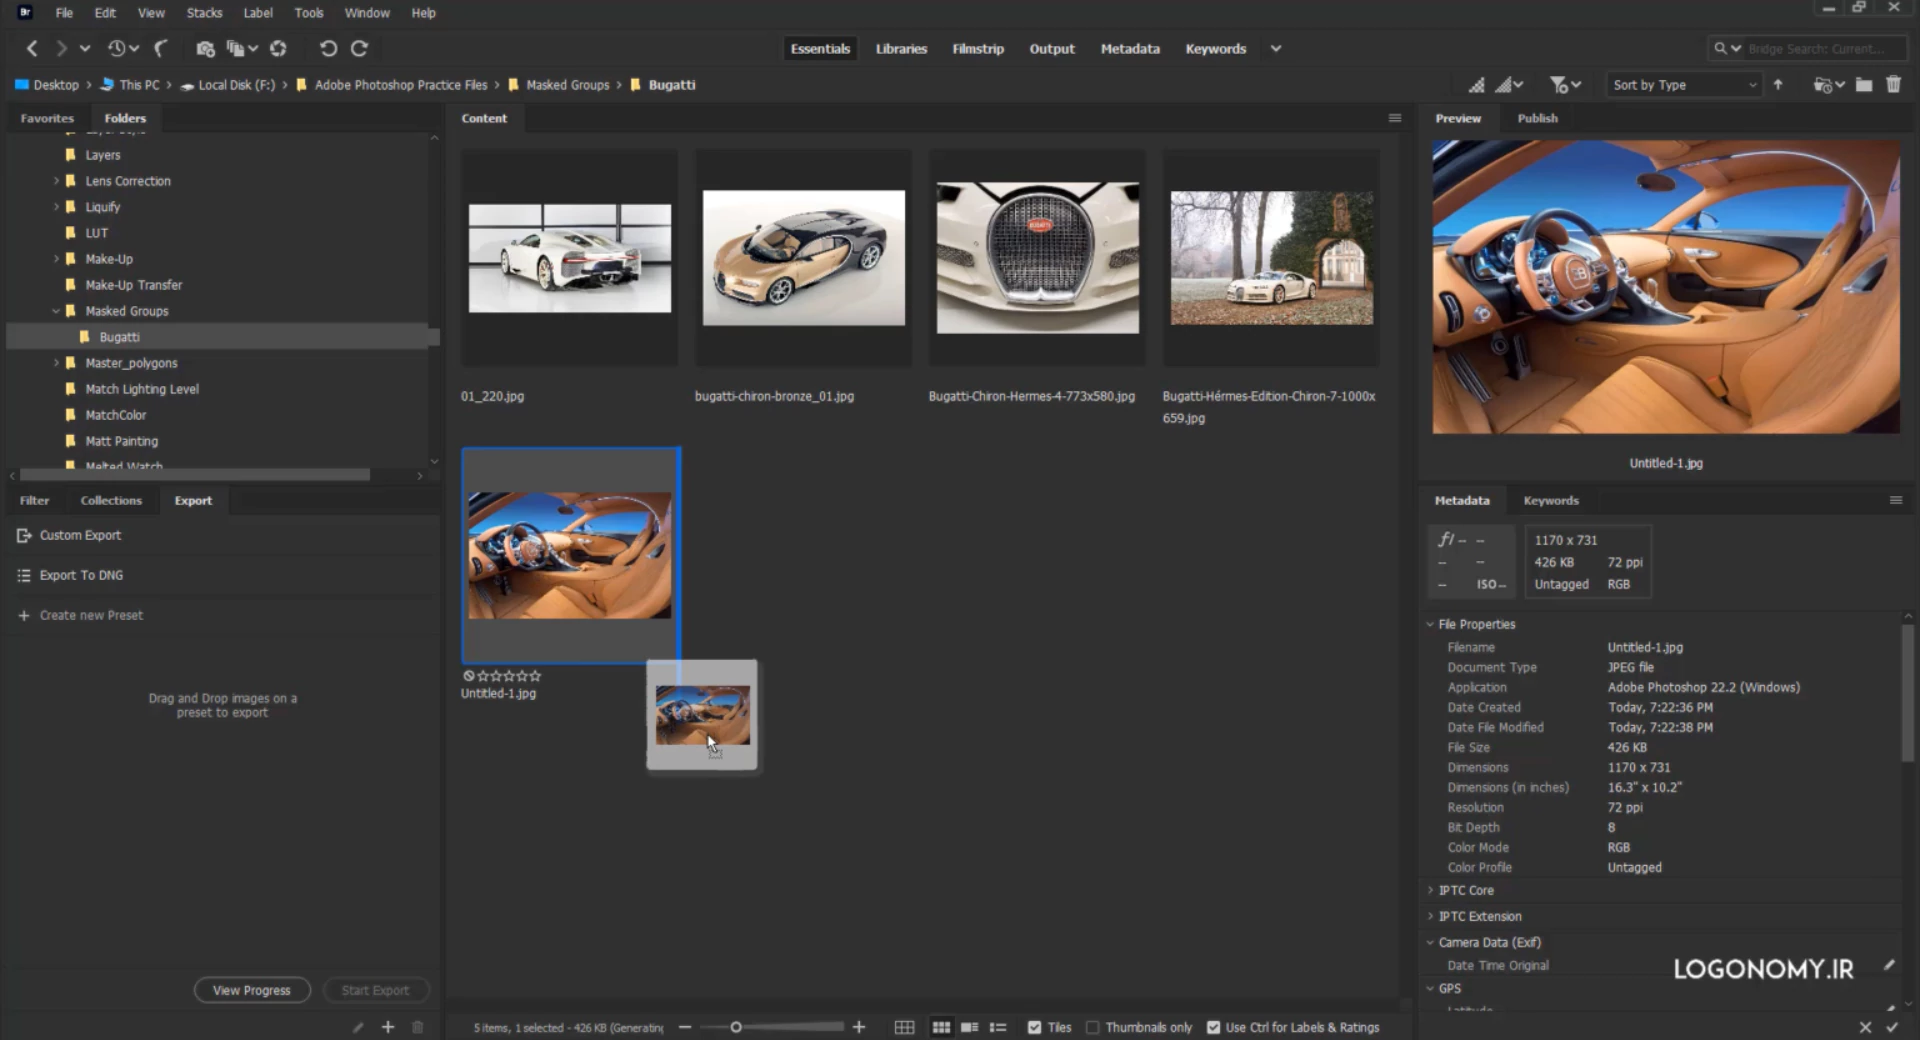Switch content to details view

pos(969,1027)
